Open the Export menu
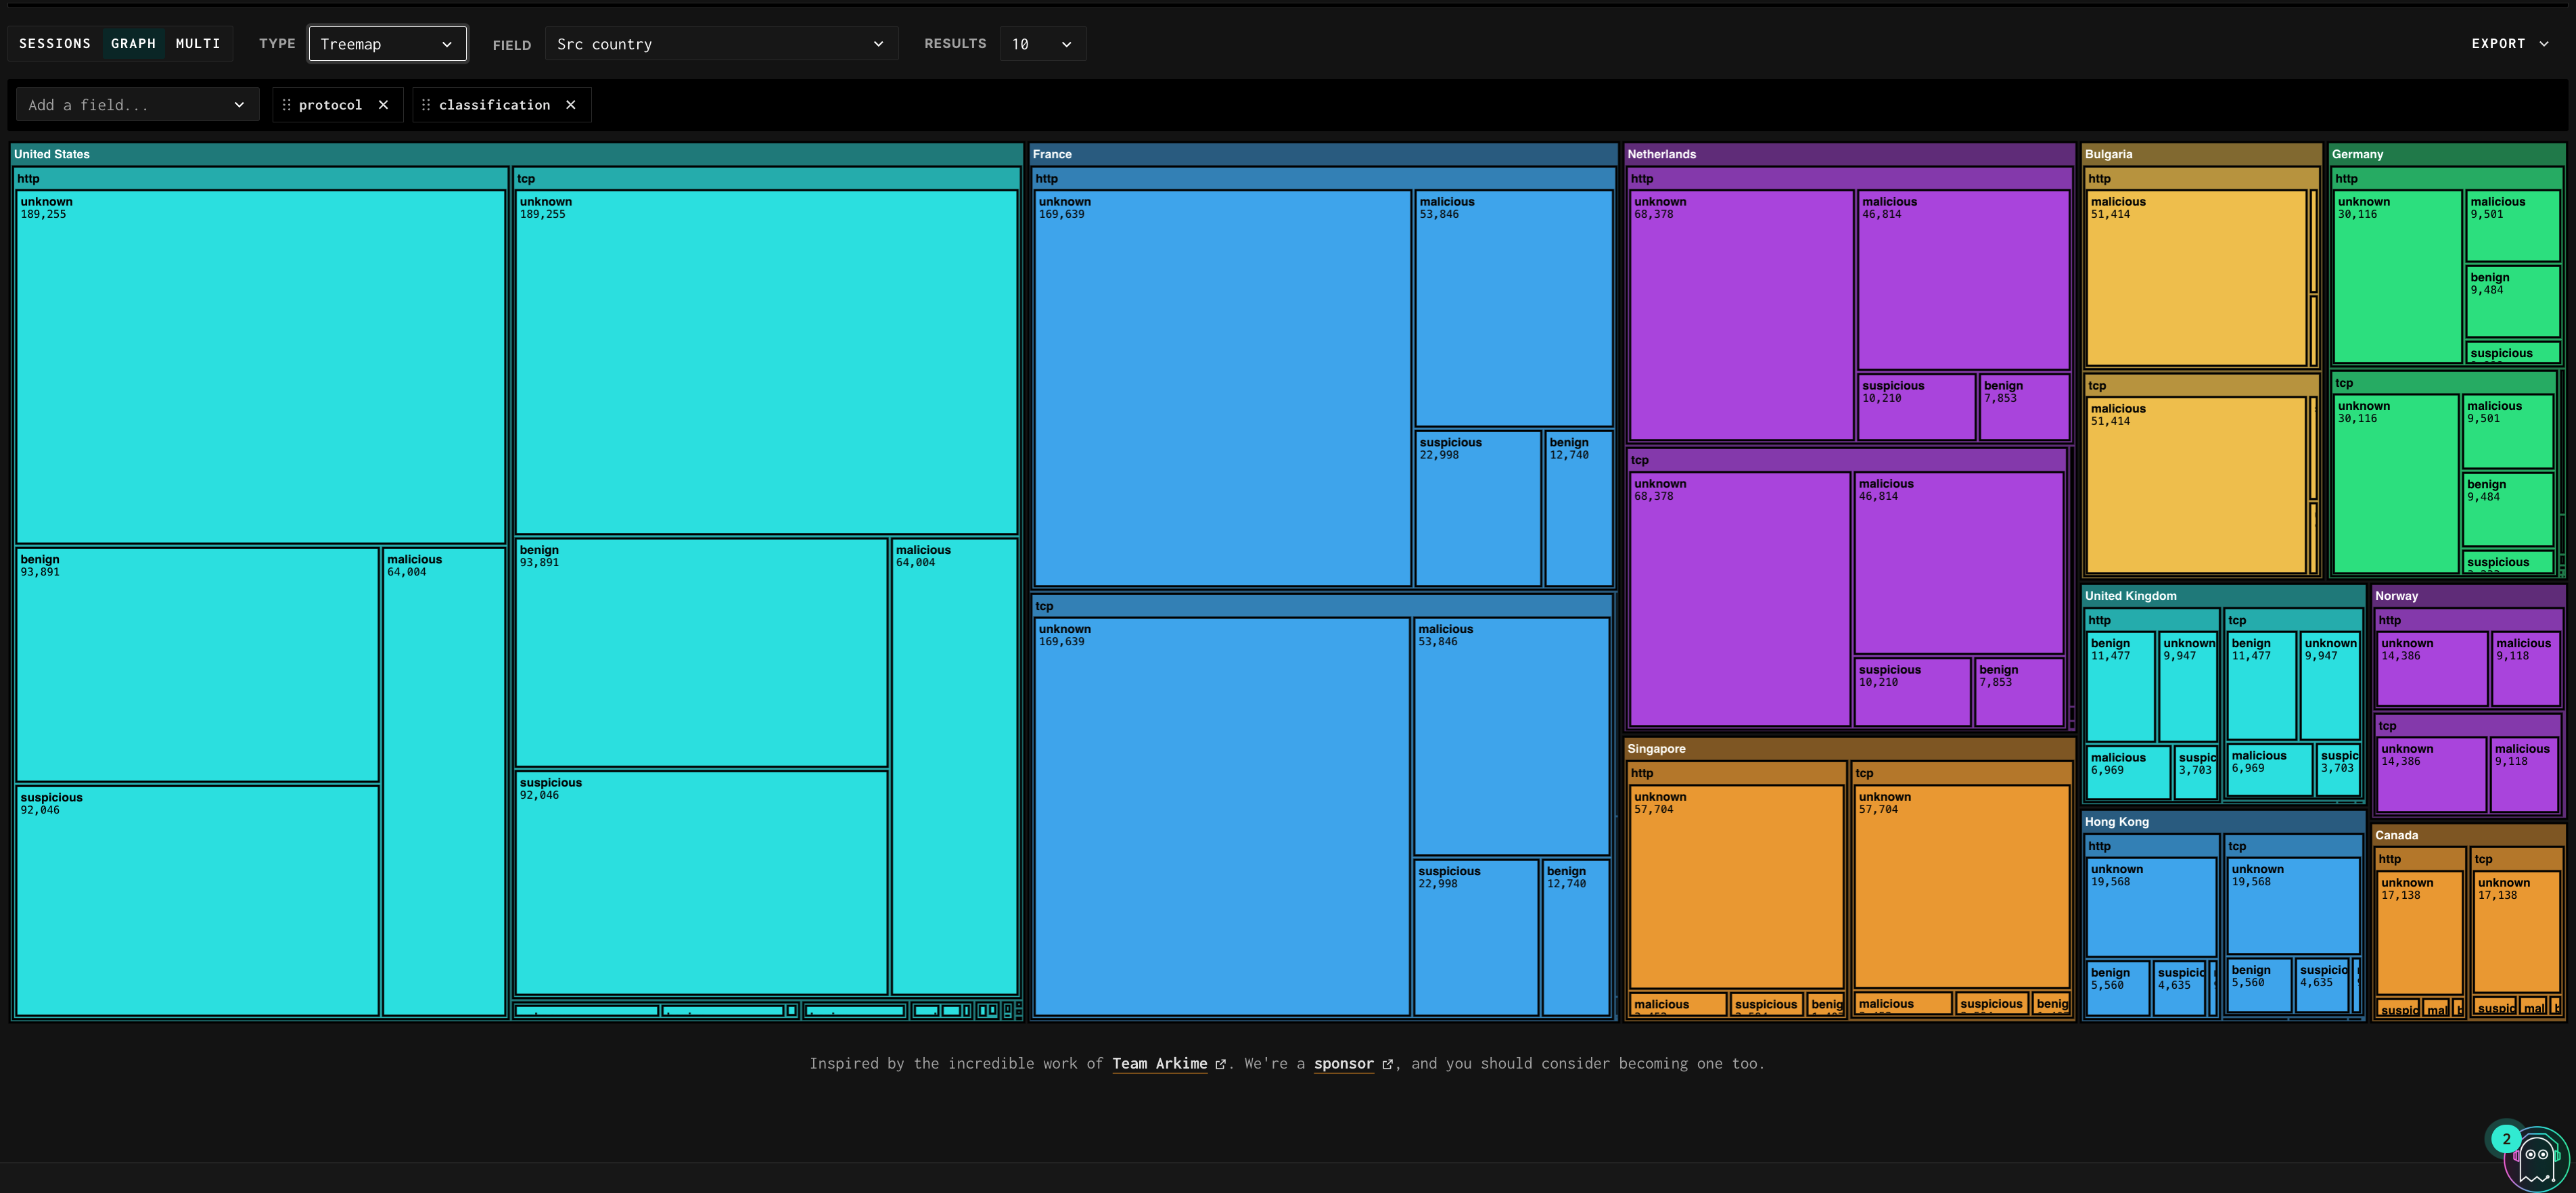 (2498, 44)
